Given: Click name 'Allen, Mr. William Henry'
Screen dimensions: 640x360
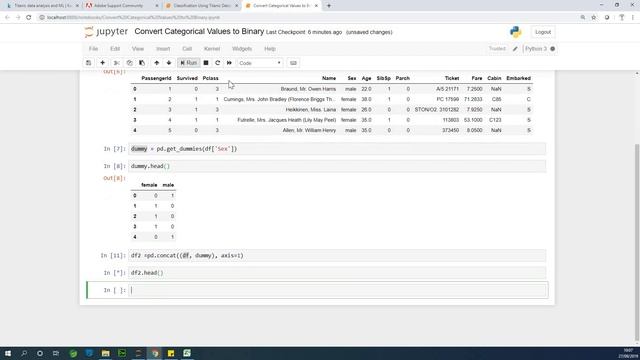Looking at the screenshot, I should pos(309,130).
